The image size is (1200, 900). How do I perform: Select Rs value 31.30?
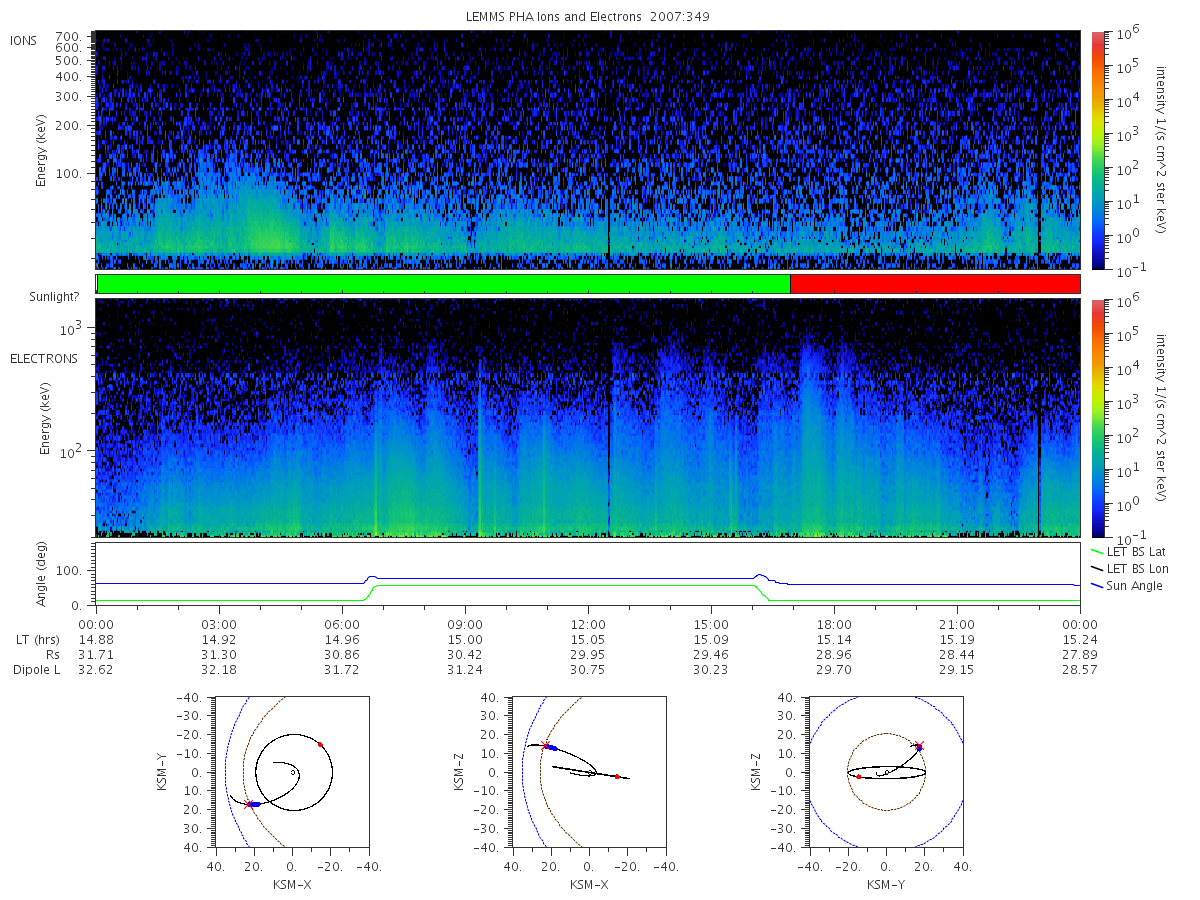point(219,654)
